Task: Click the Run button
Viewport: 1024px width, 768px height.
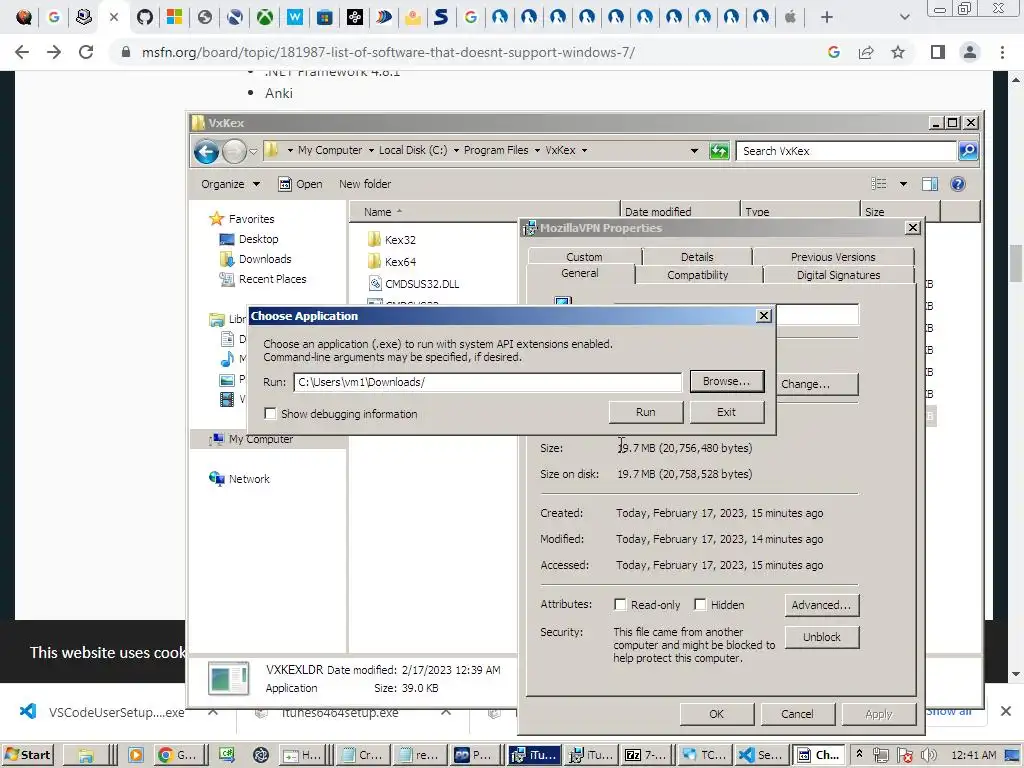Action: click(x=645, y=412)
